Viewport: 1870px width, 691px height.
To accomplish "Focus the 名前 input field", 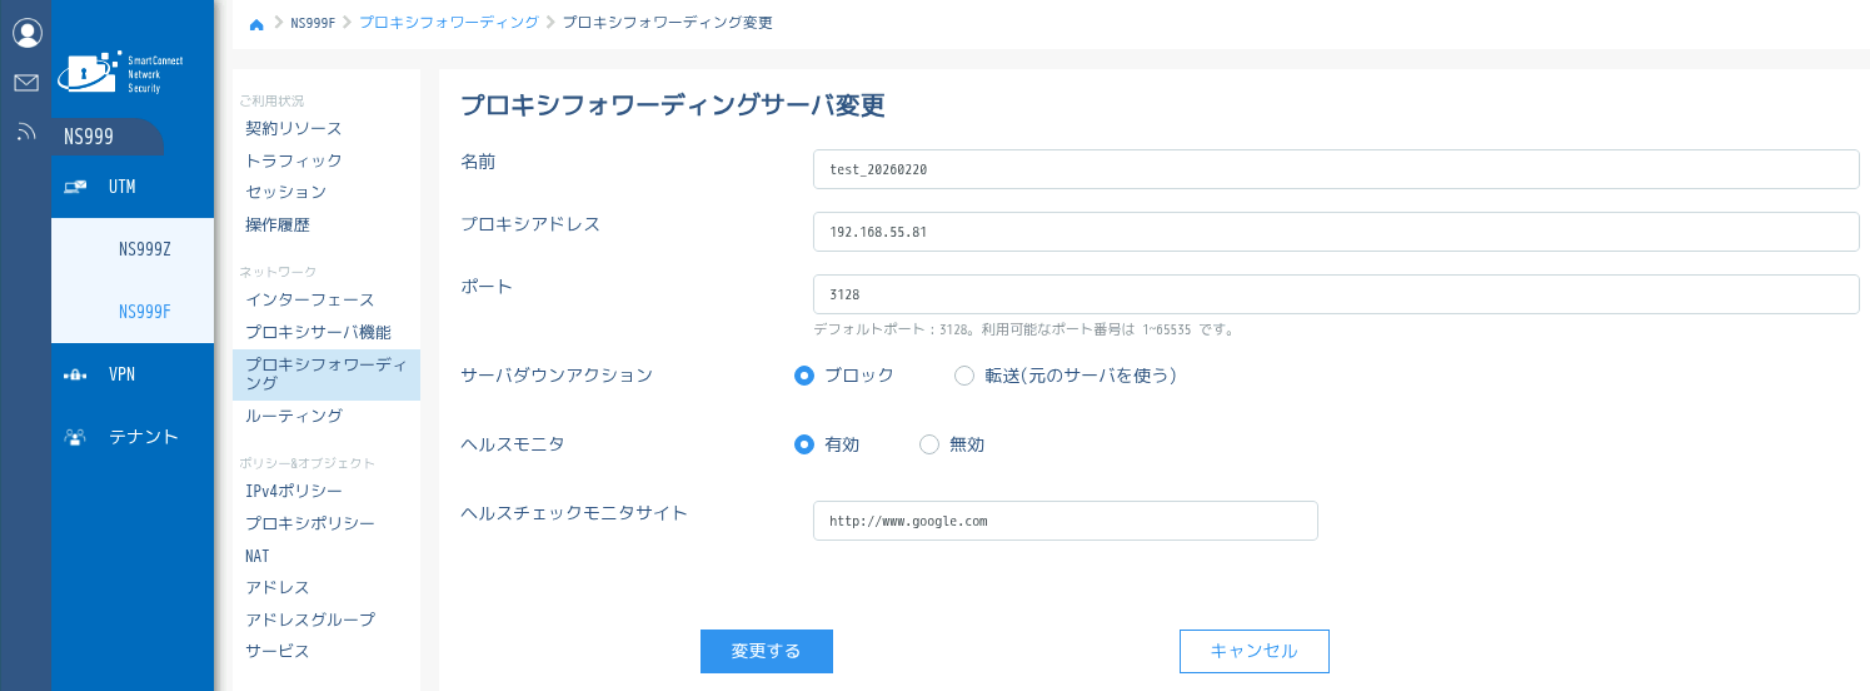I will pos(1336,170).
